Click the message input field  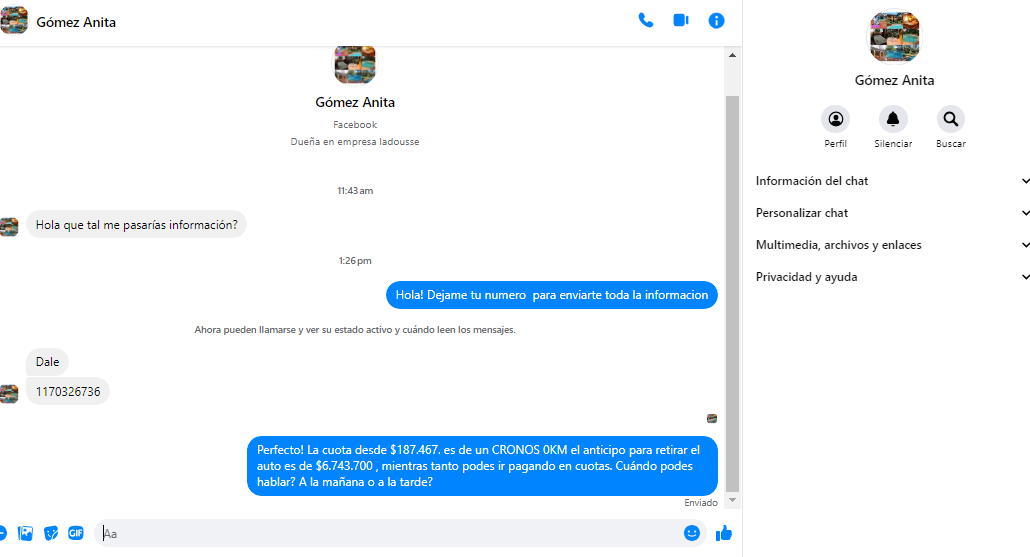(390, 533)
